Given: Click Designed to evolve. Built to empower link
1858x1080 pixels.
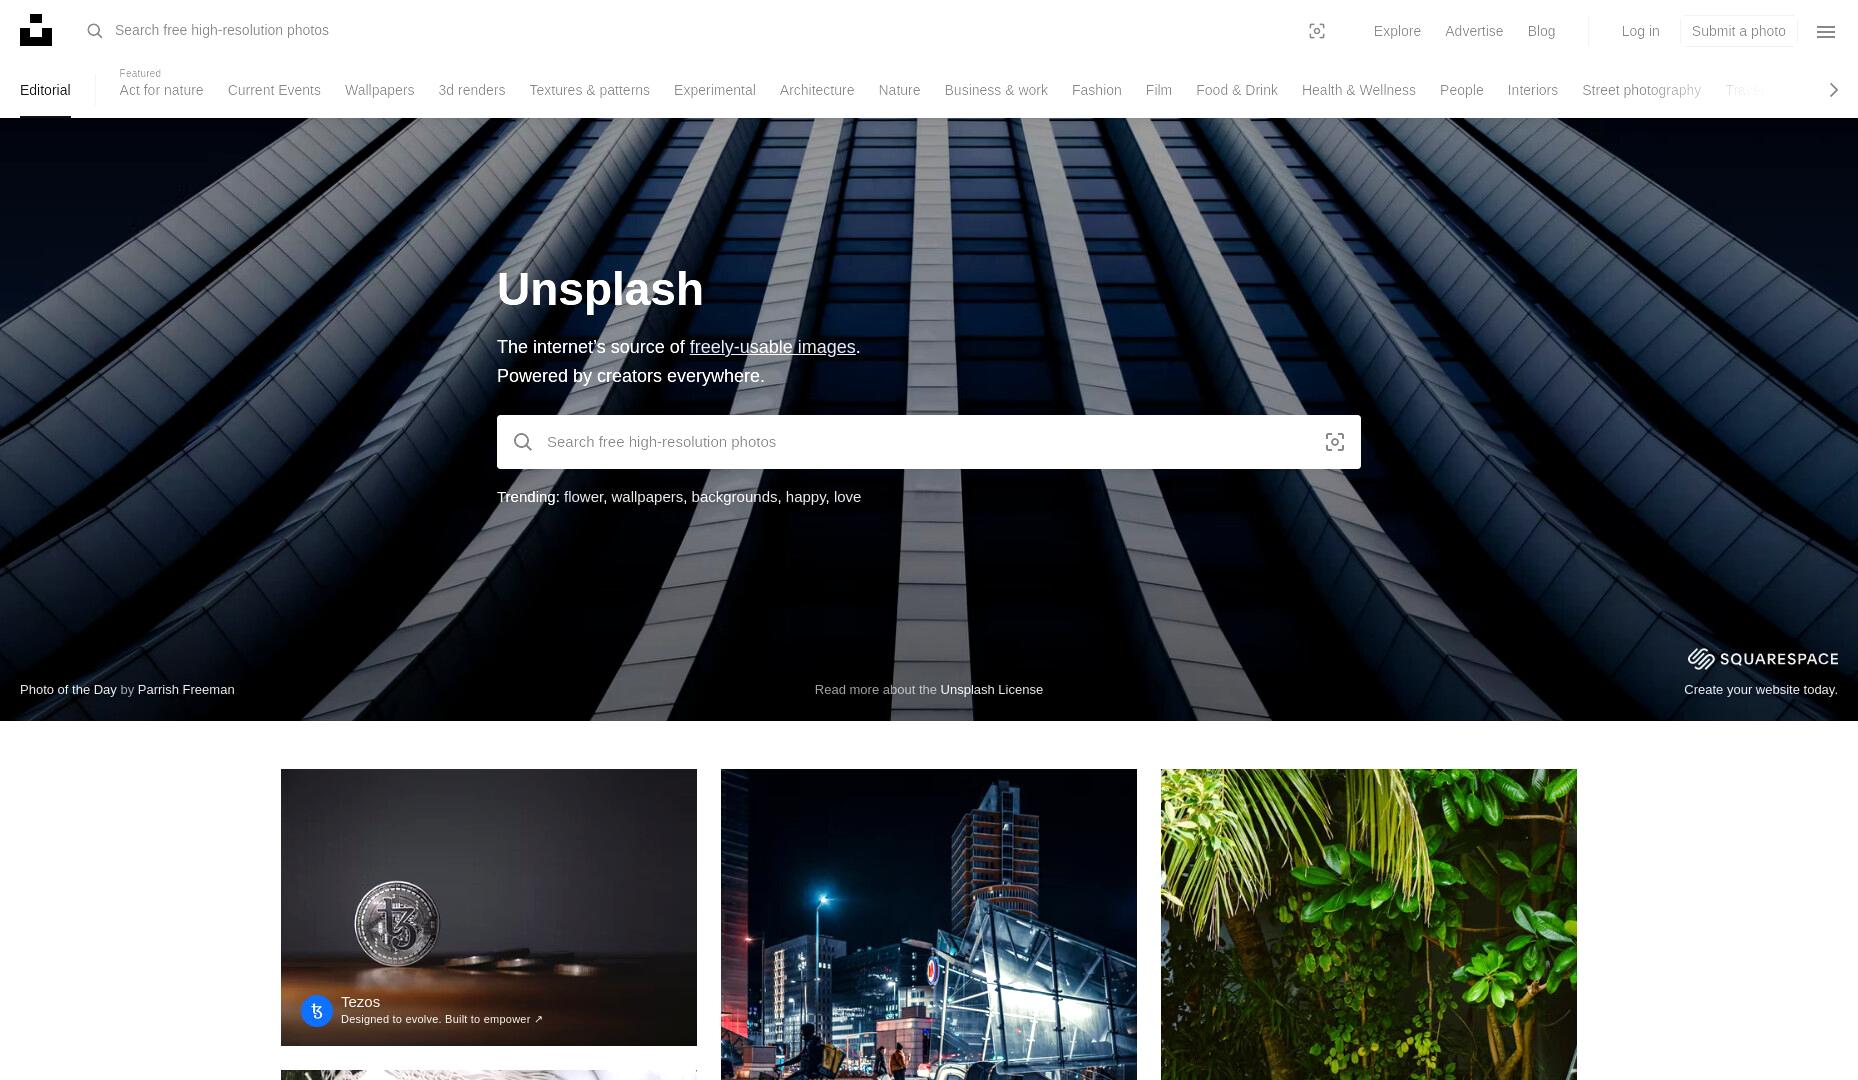Looking at the screenshot, I should 441,1019.
